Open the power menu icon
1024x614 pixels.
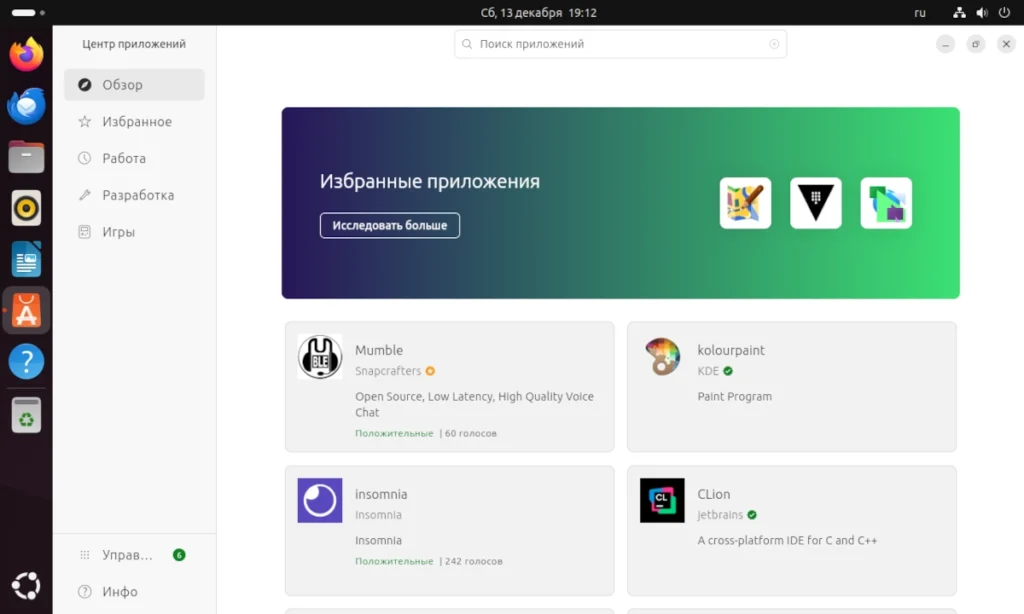[x=1004, y=12]
